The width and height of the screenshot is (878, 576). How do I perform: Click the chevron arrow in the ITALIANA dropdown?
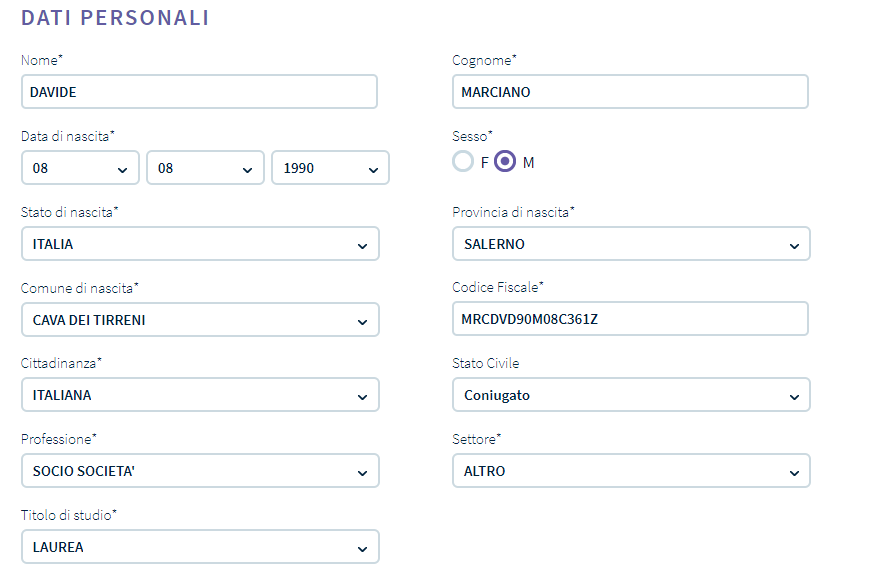tap(362, 397)
